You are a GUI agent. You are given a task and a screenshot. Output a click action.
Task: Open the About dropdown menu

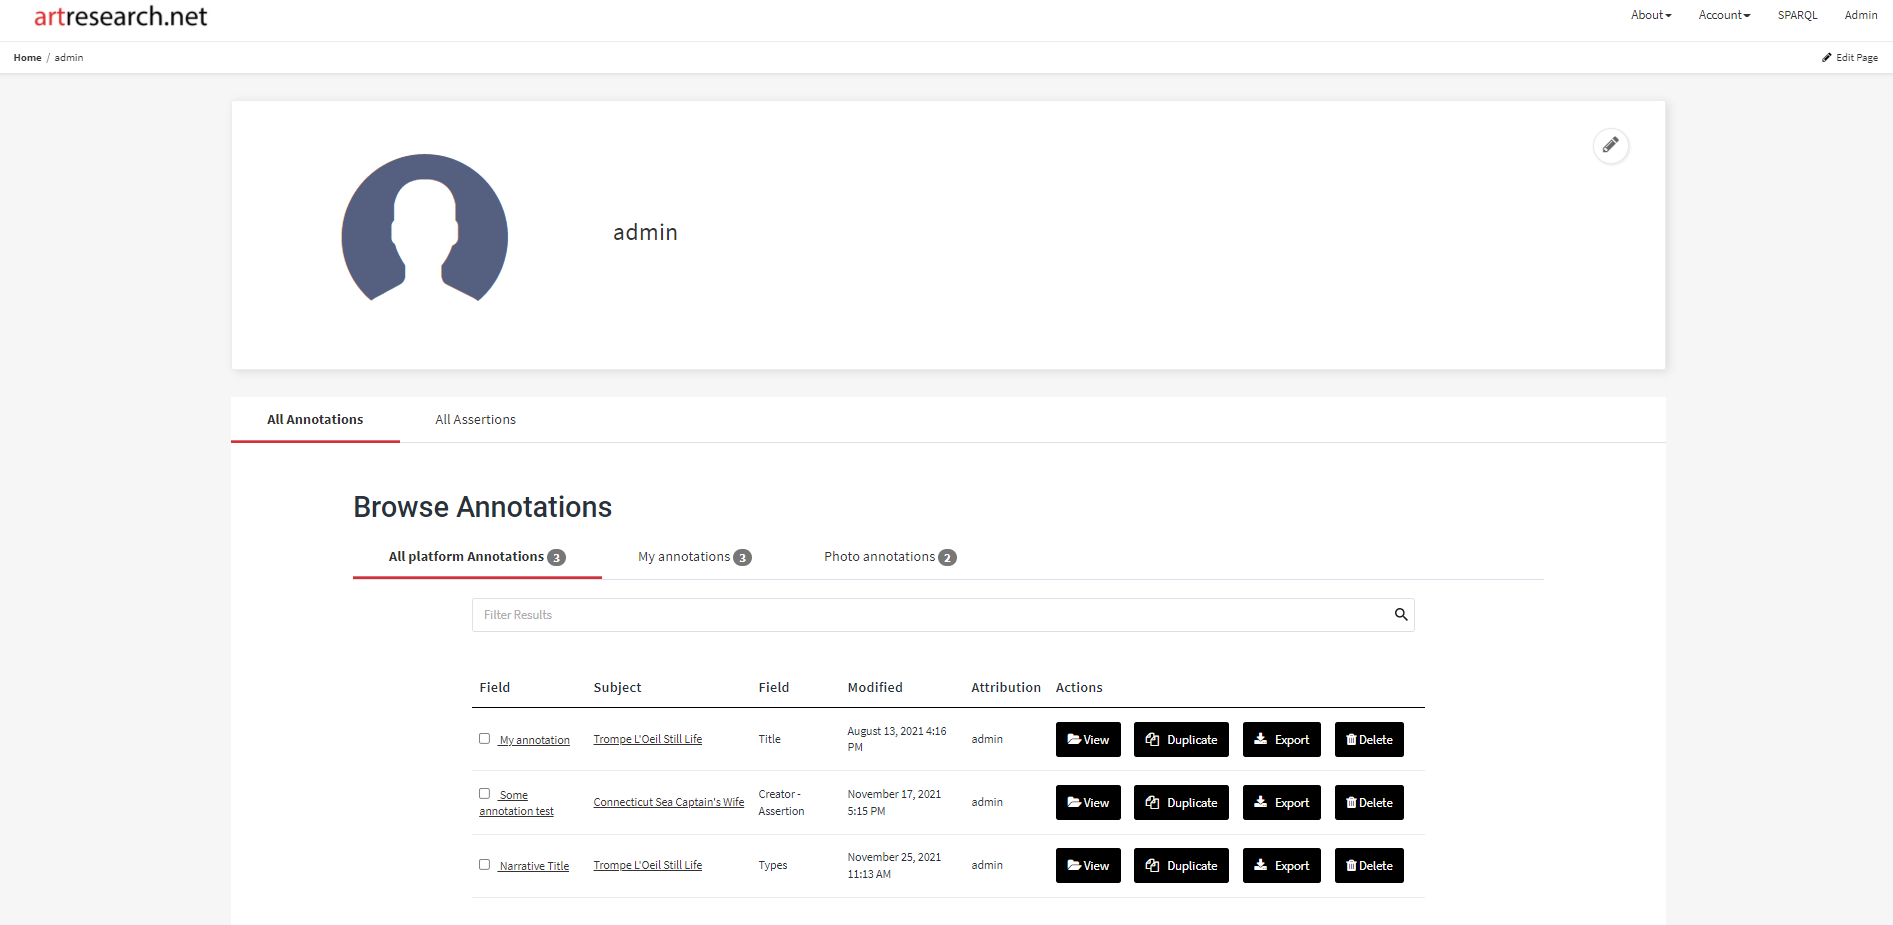tap(1651, 15)
